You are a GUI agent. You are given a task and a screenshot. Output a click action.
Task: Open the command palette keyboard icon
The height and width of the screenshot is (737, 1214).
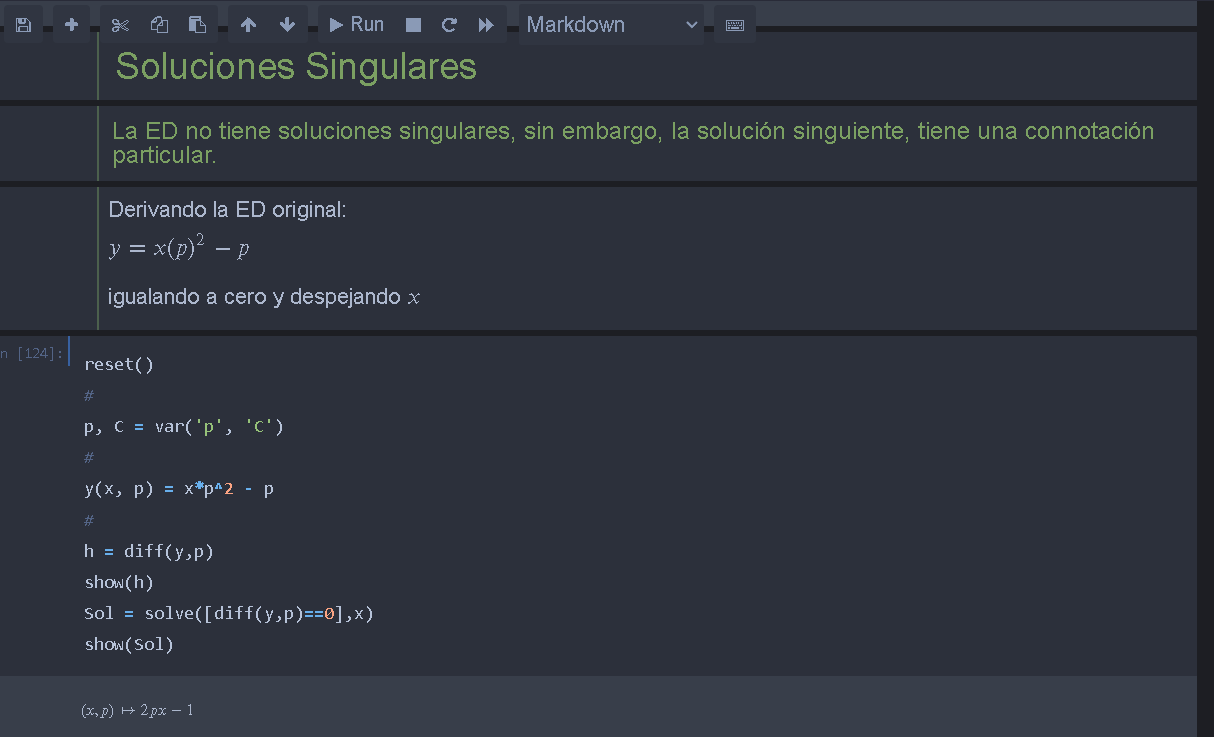pyautogui.click(x=734, y=25)
